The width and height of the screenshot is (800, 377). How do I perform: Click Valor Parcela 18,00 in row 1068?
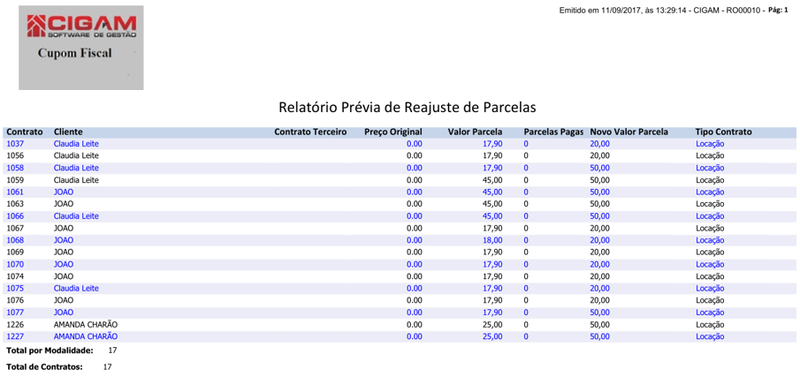[492, 240]
